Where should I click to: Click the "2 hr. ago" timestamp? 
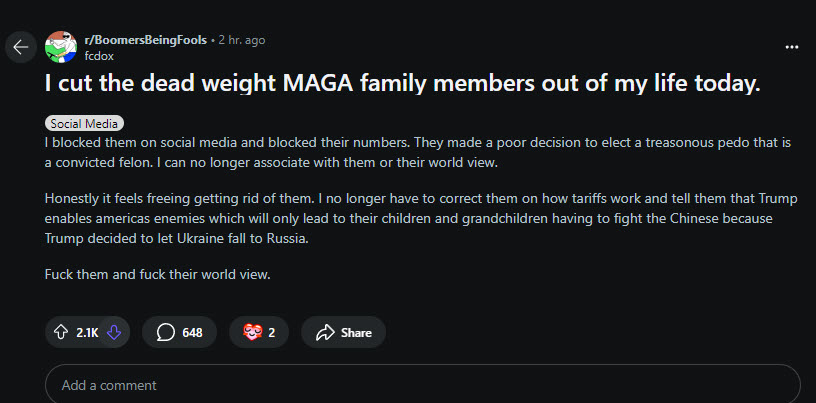242,40
